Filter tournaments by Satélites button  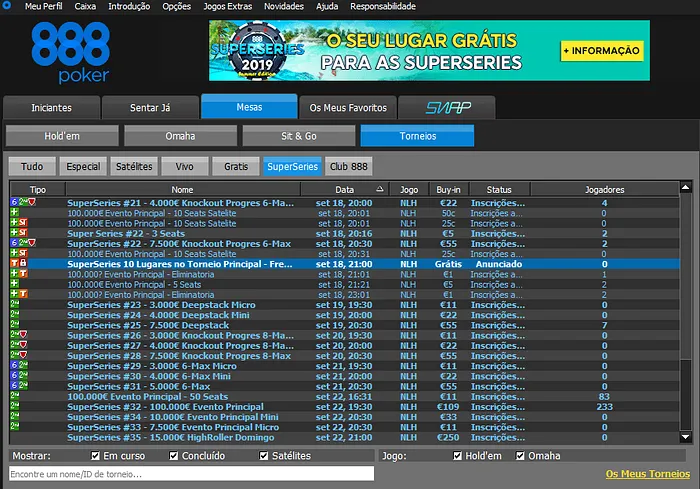(x=134, y=167)
